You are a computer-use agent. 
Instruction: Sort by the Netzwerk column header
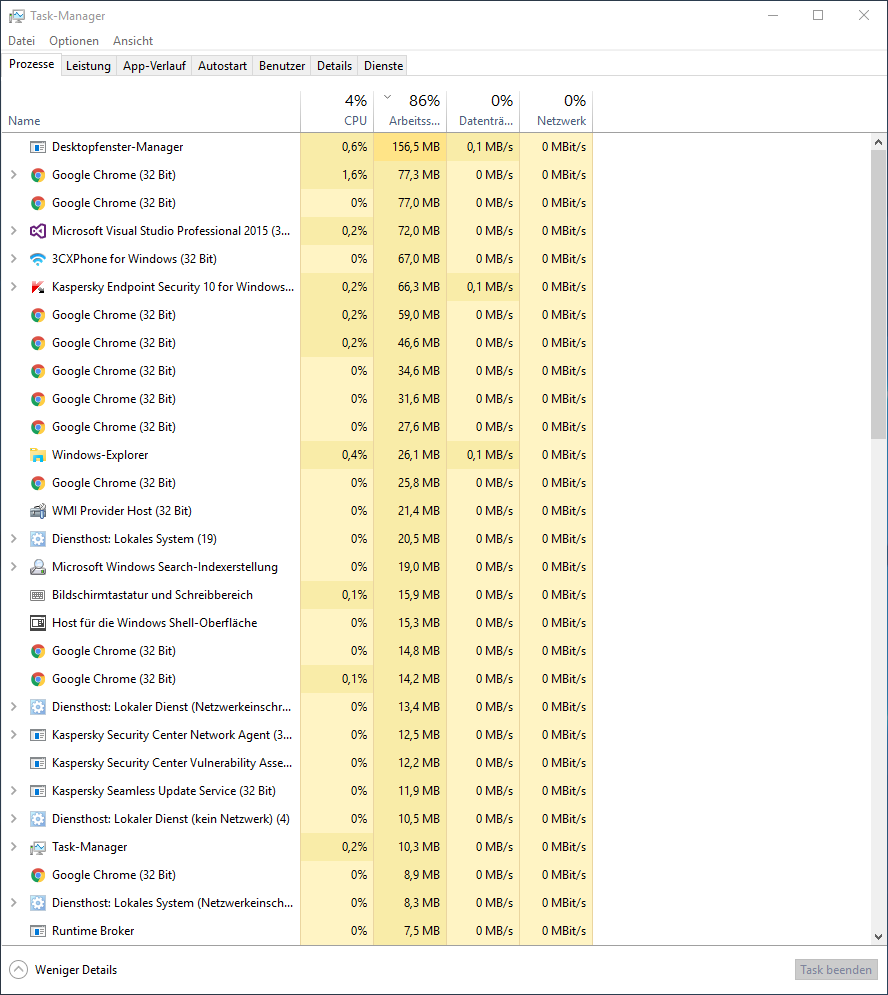point(556,112)
